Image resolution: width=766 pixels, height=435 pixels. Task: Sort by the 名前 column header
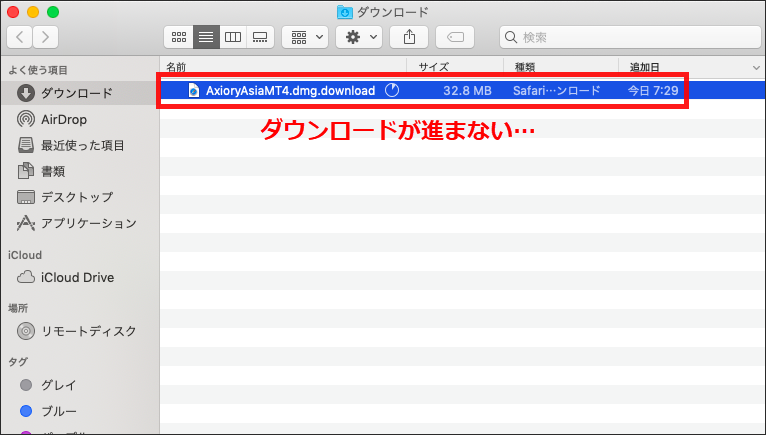pyautogui.click(x=283, y=67)
